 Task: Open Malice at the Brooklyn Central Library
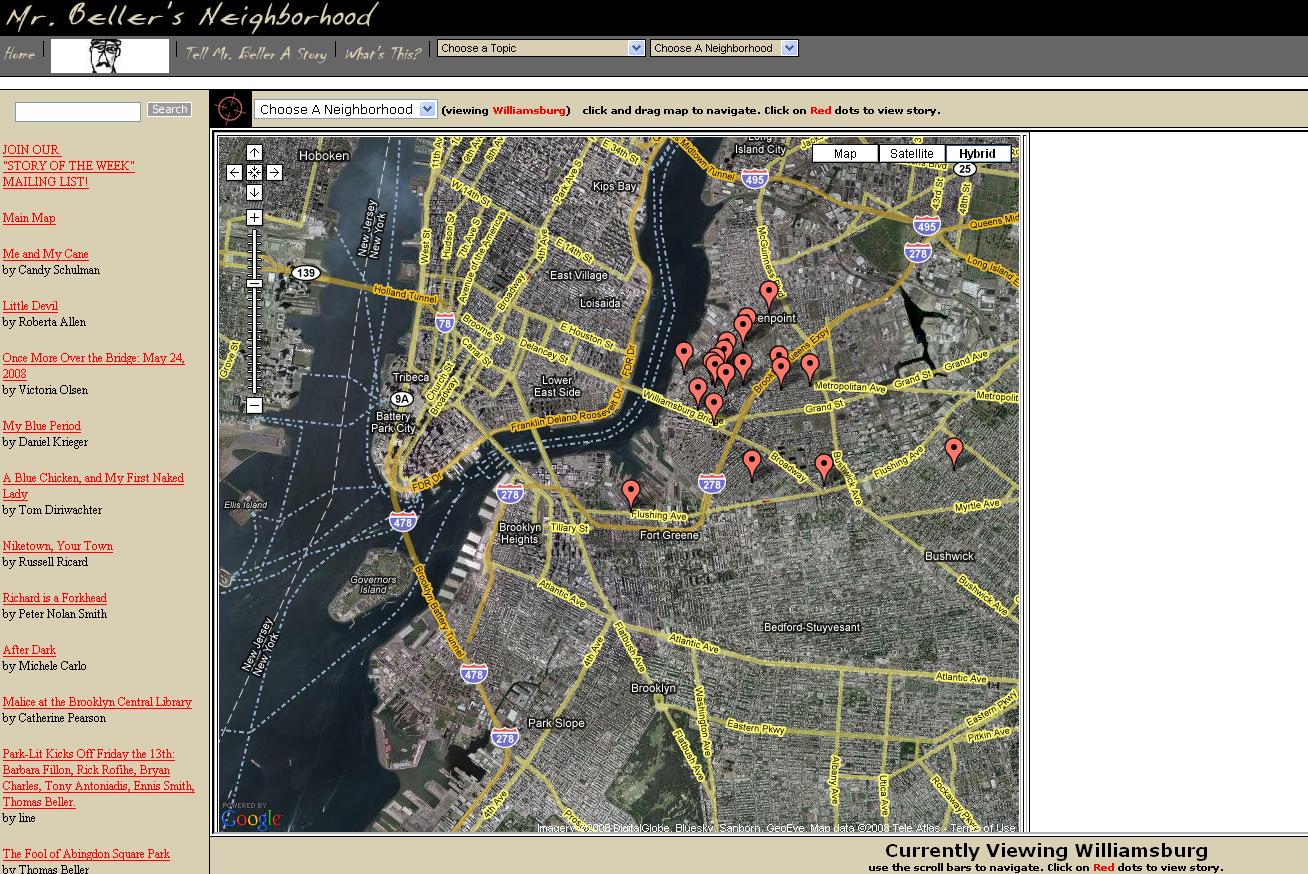click(97, 702)
